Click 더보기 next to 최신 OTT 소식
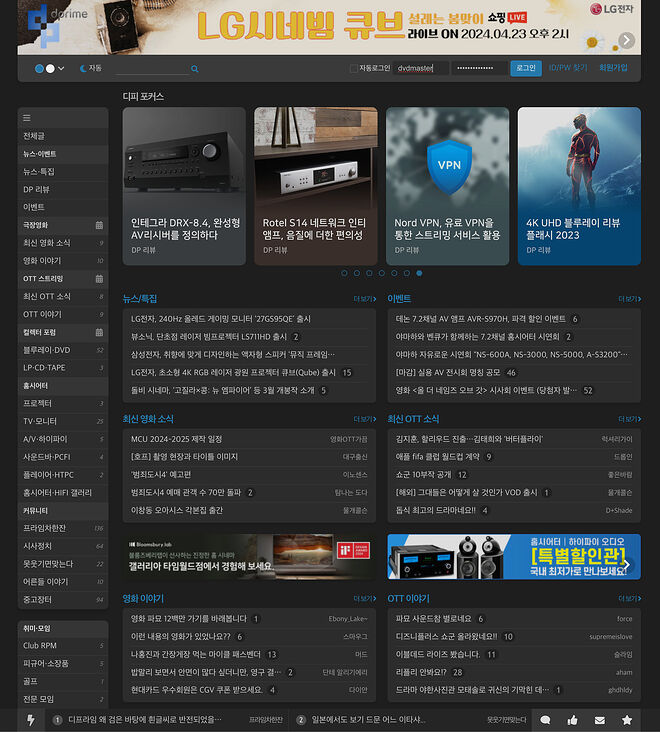The width and height of the screenshot is (660, 732). pyautogui.click(x=630, y=419)
